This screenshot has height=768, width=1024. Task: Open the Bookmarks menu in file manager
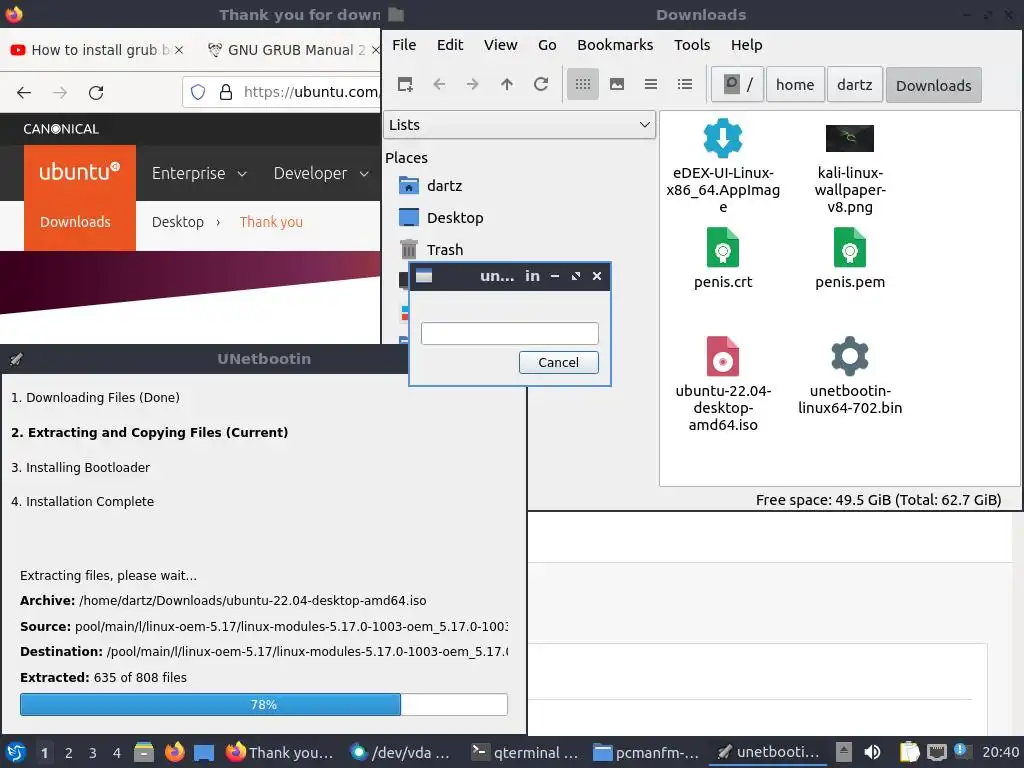pyautogui.click(x=615, y=45)
